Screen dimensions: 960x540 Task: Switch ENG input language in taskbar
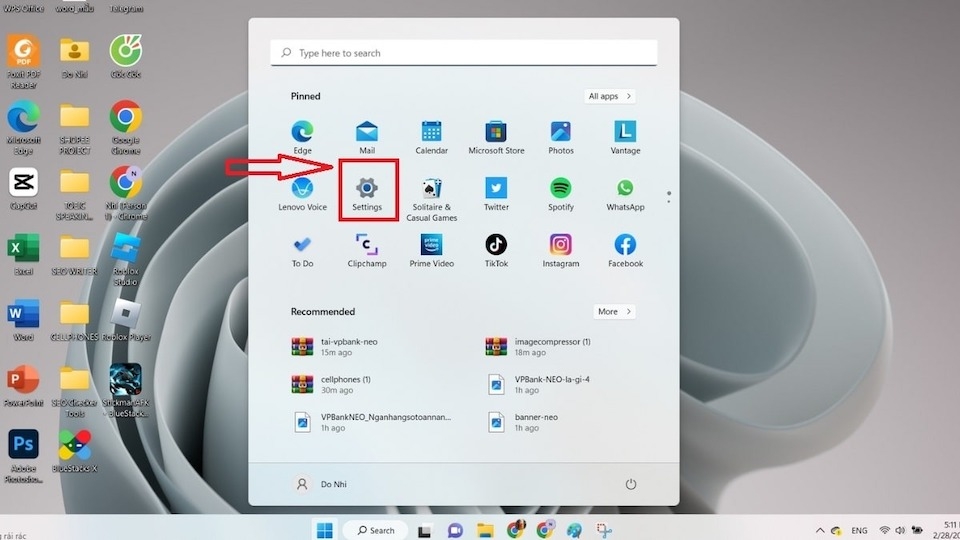tap(859, 530)
